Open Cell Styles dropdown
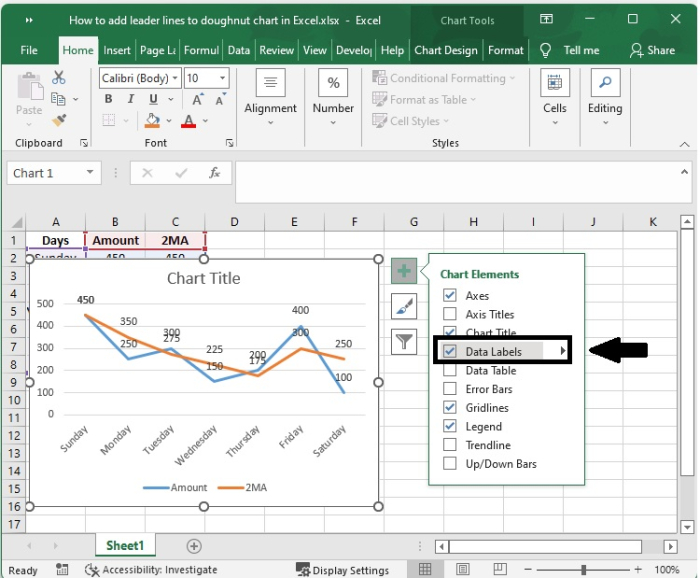700x578 pixels. pos(411,121)
